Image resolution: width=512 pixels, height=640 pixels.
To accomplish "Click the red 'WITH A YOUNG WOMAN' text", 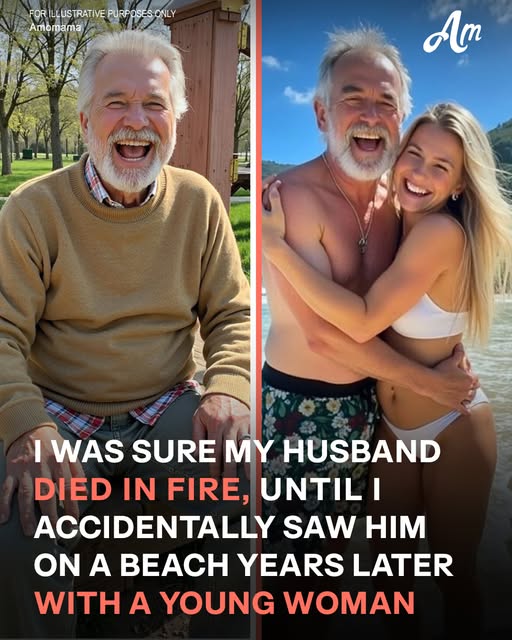I will (x=224, y=602).
